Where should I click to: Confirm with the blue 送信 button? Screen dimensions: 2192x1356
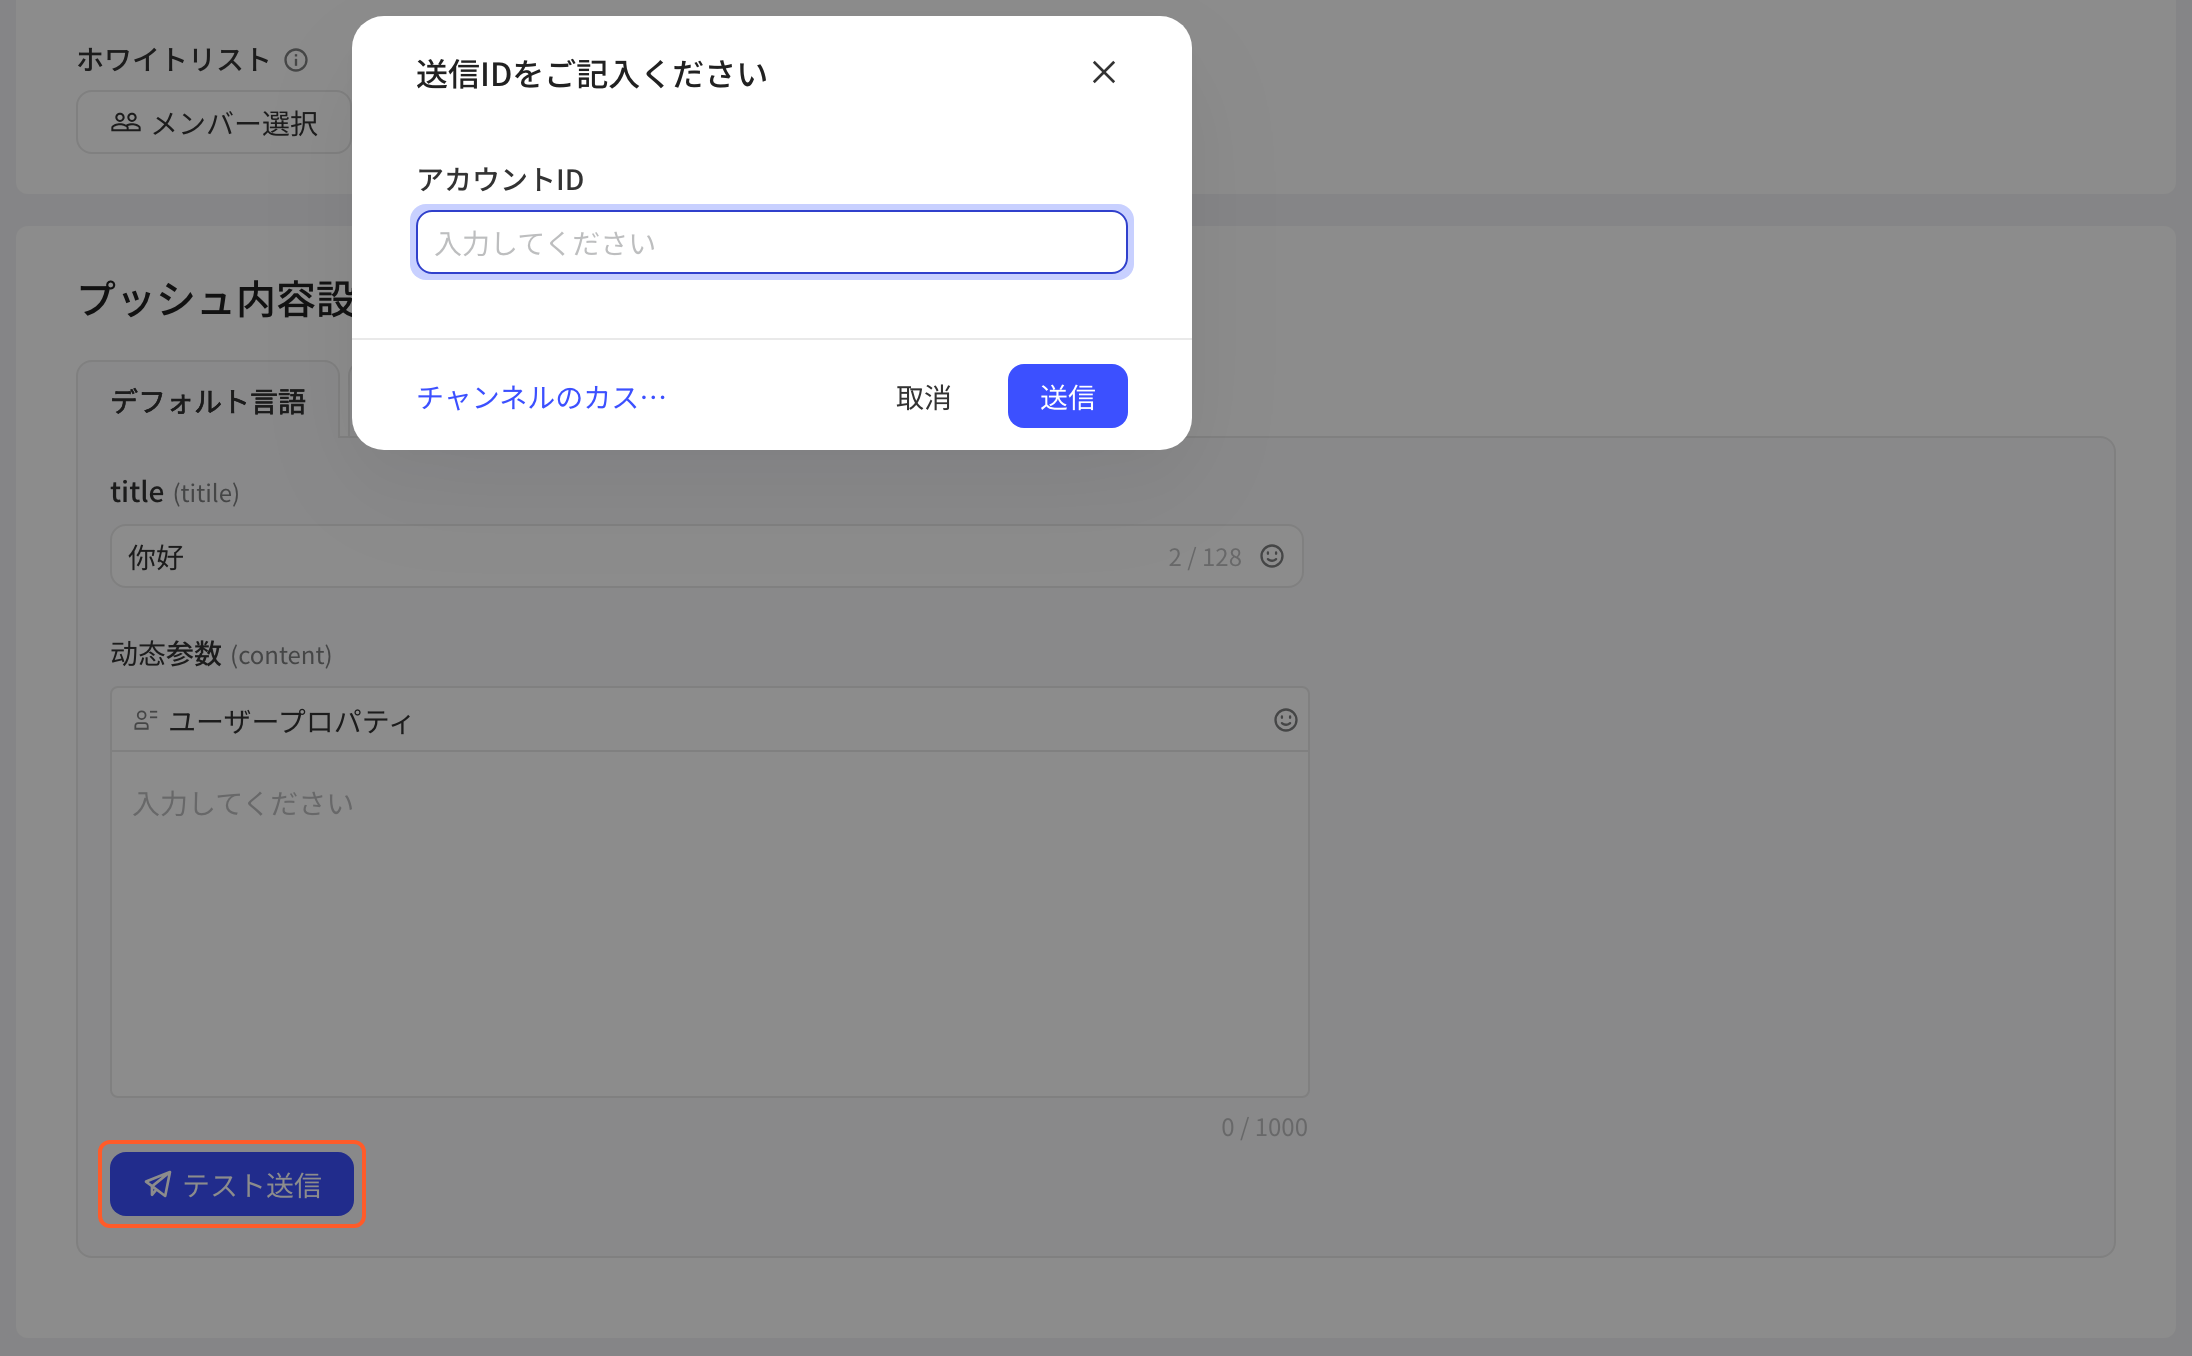coord(1067,397)
